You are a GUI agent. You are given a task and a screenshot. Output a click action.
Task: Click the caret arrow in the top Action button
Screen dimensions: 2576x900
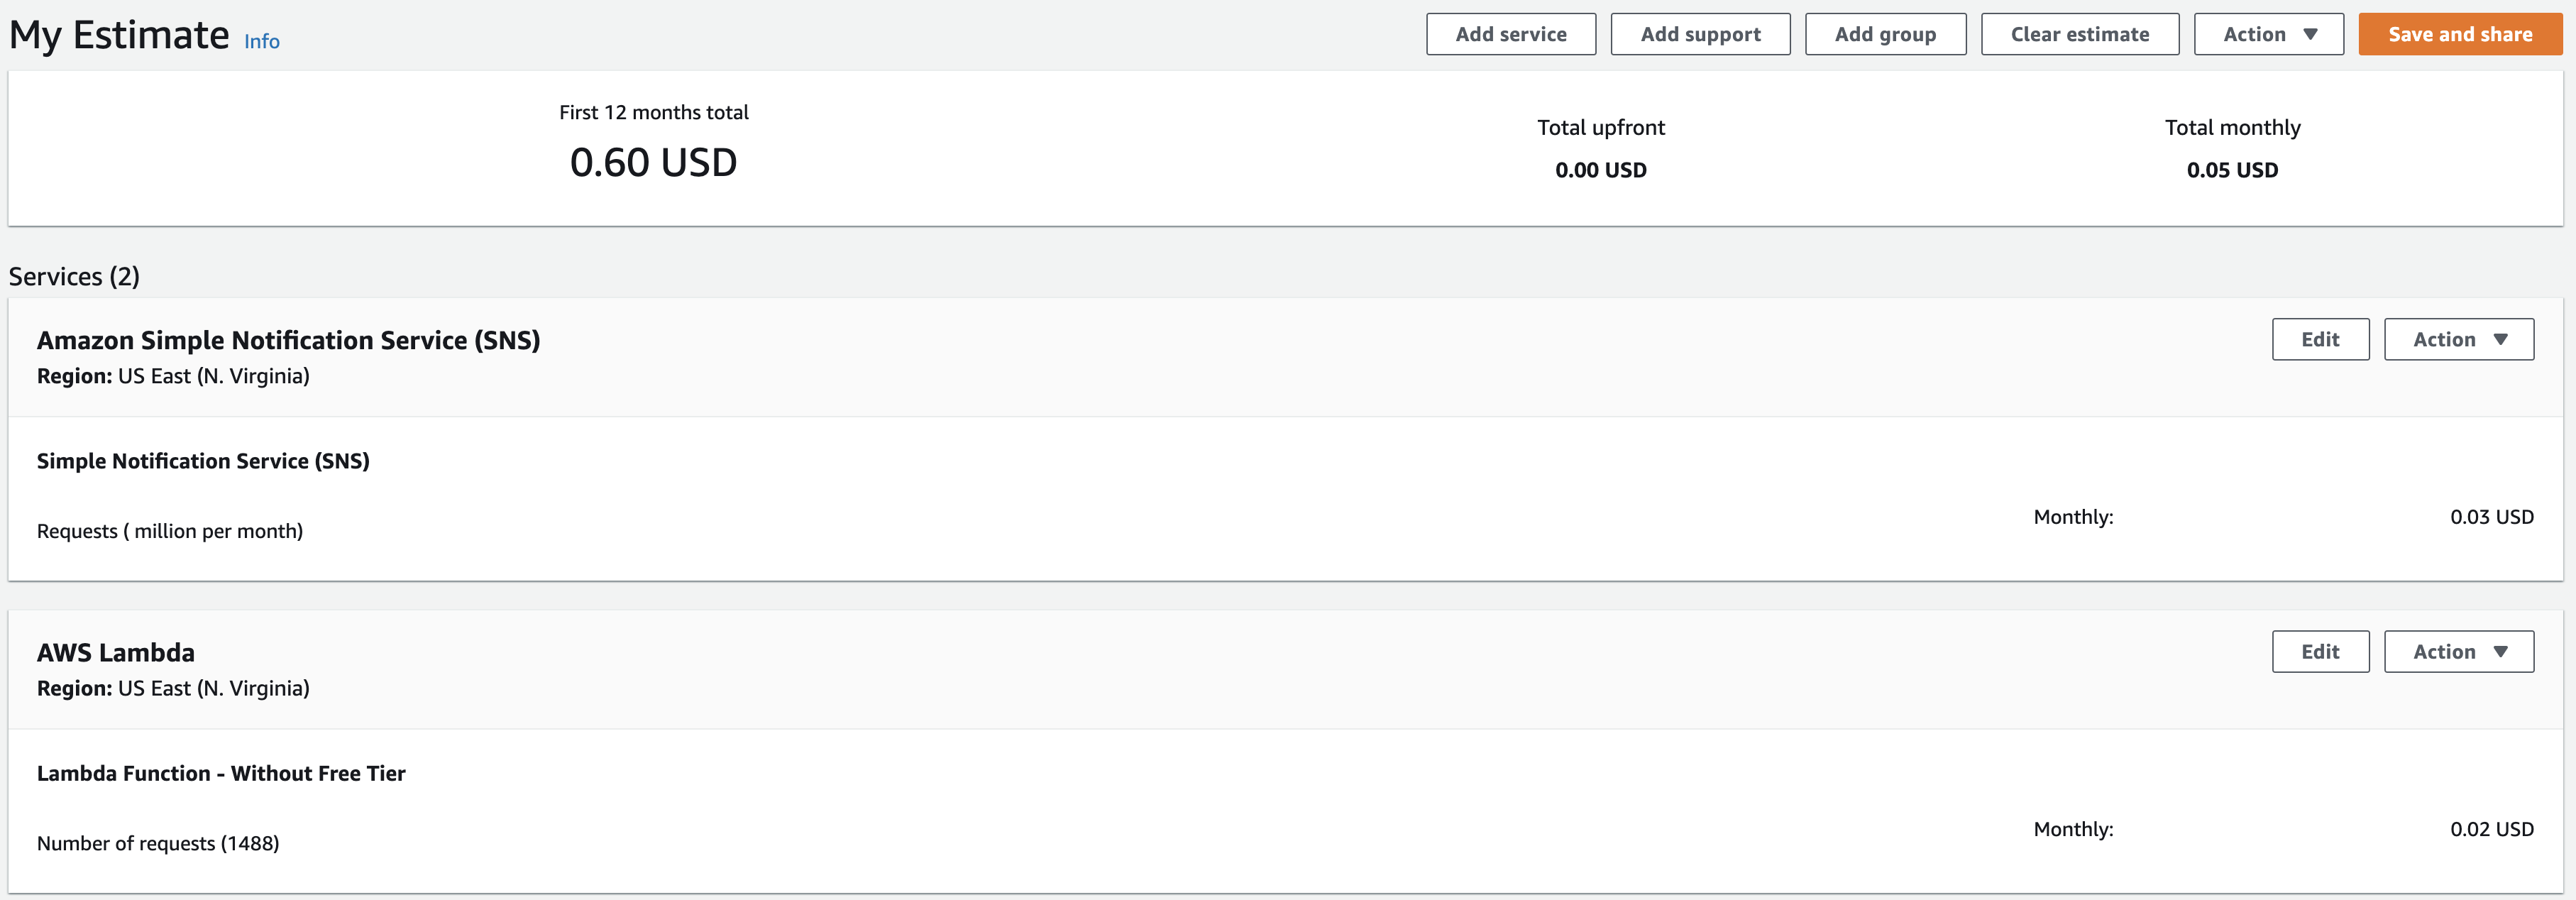(2310, 34)
